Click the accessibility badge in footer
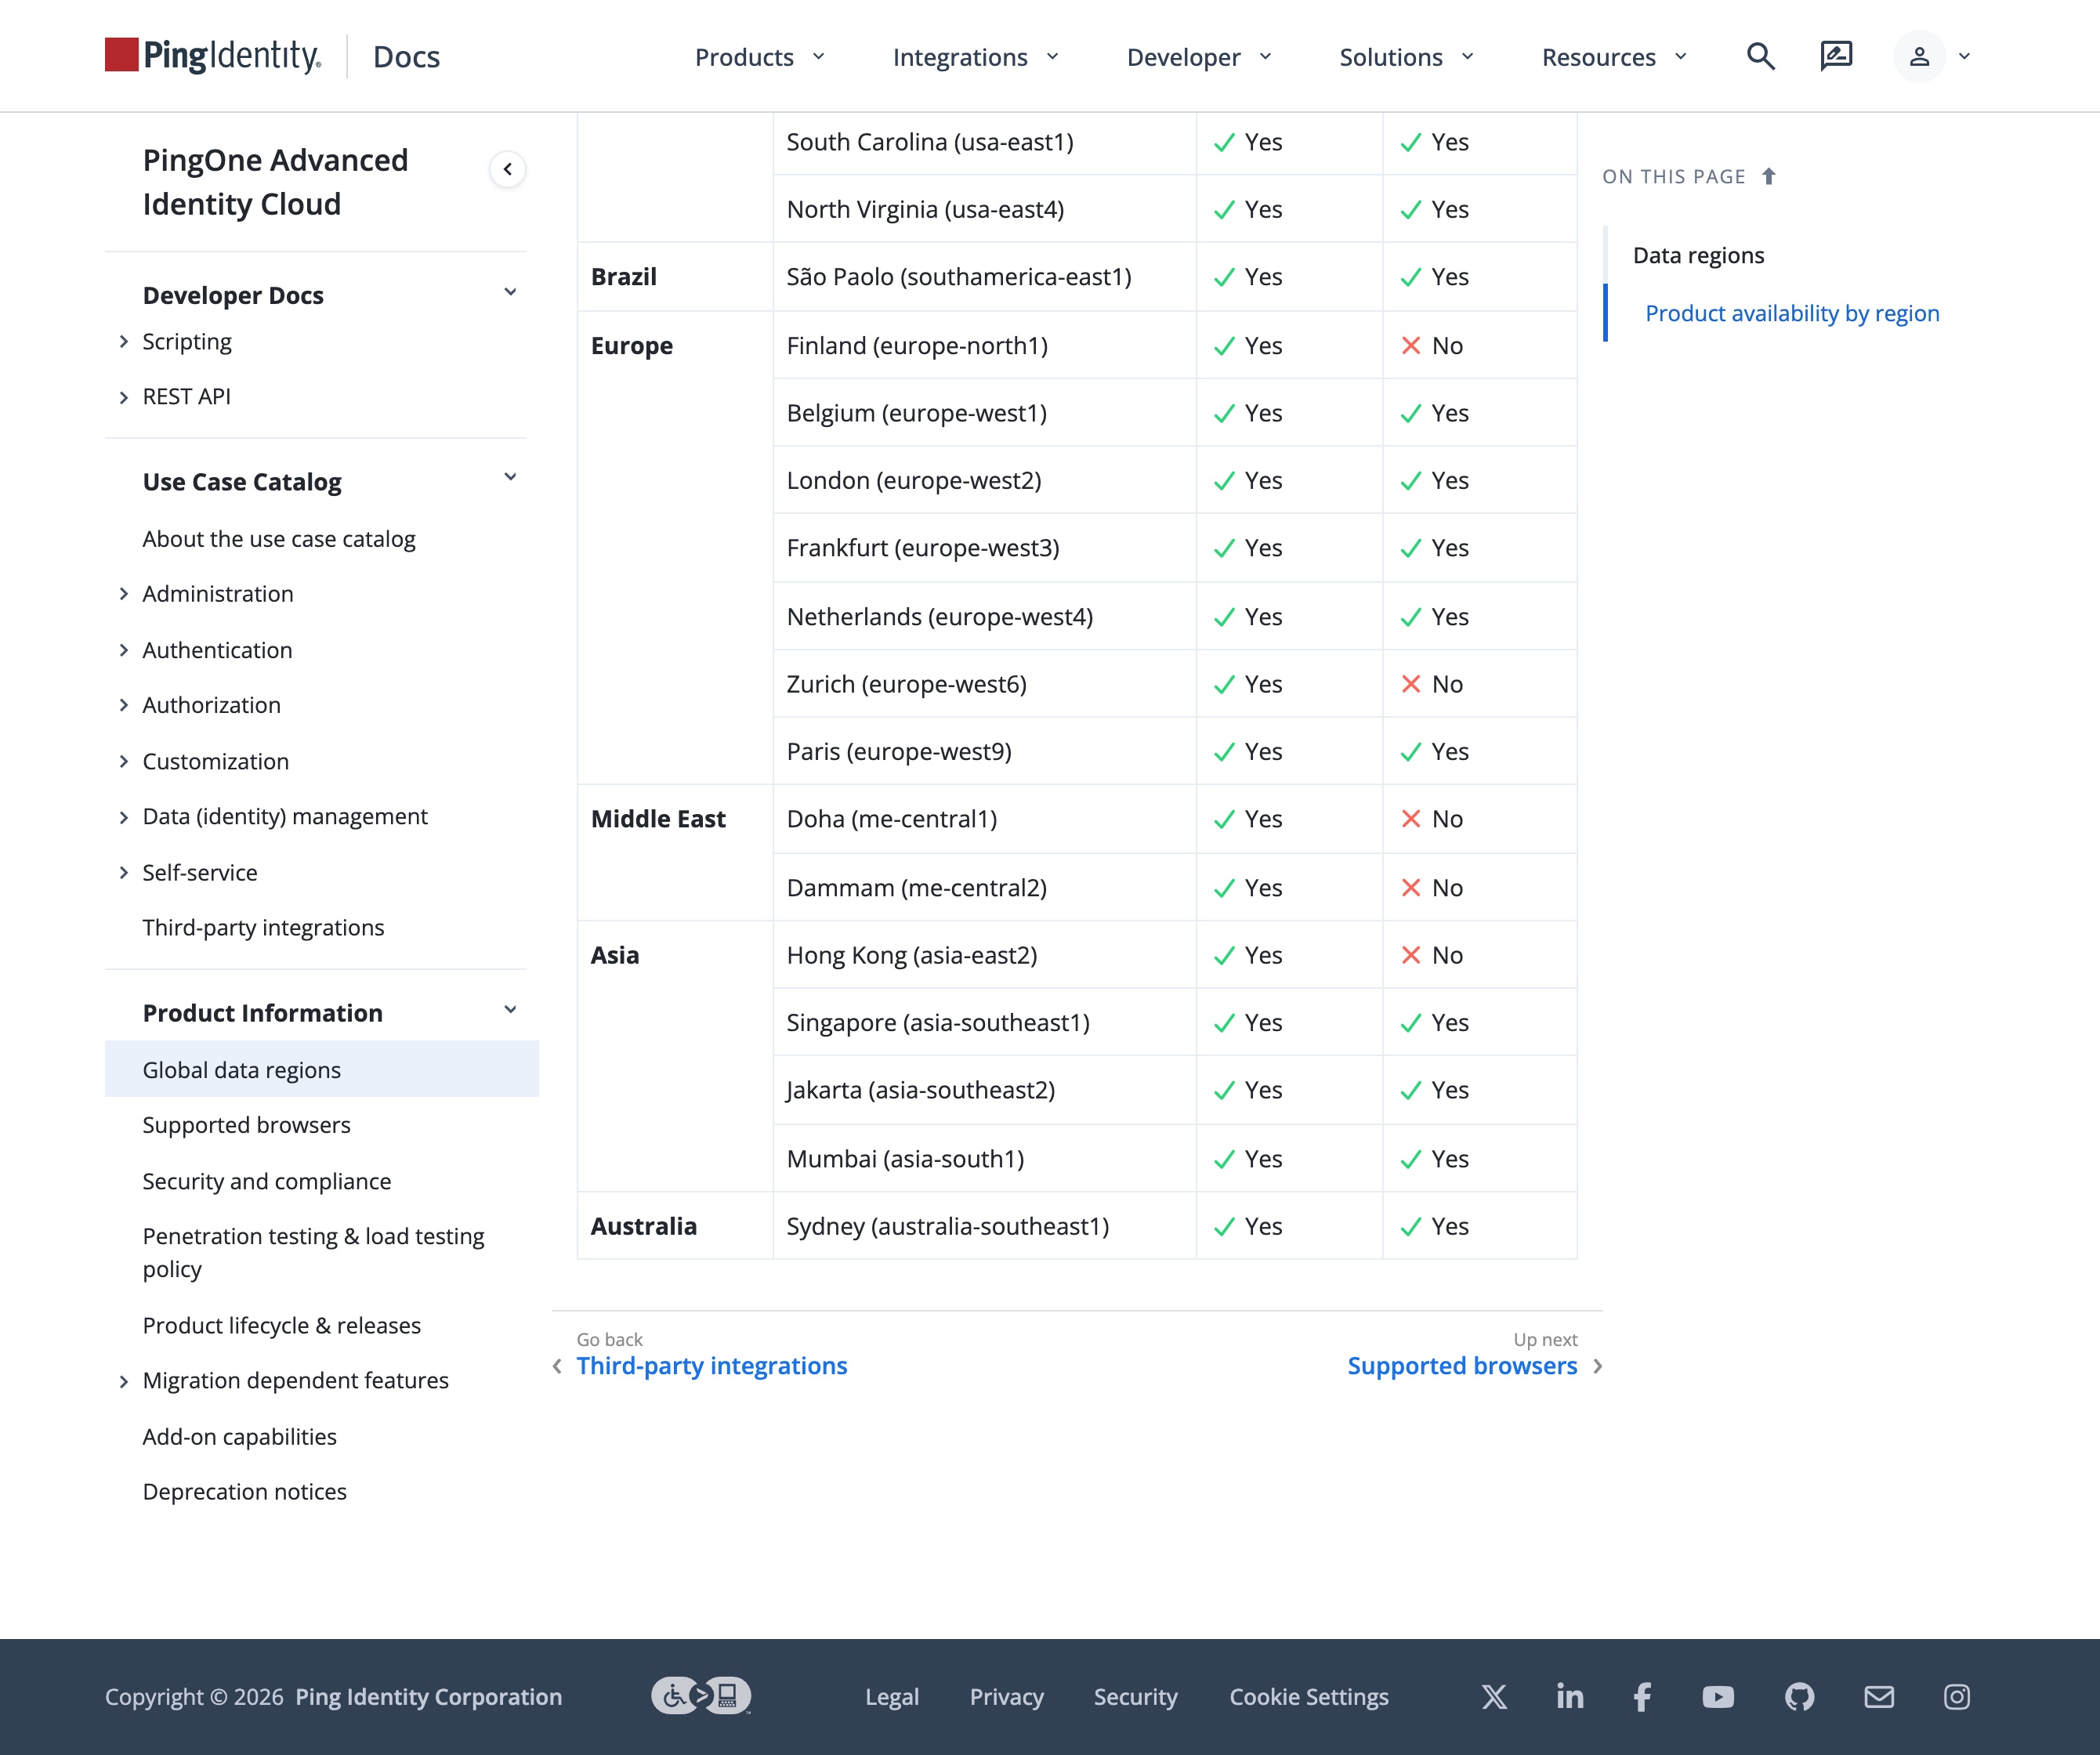 [701, 1696]
